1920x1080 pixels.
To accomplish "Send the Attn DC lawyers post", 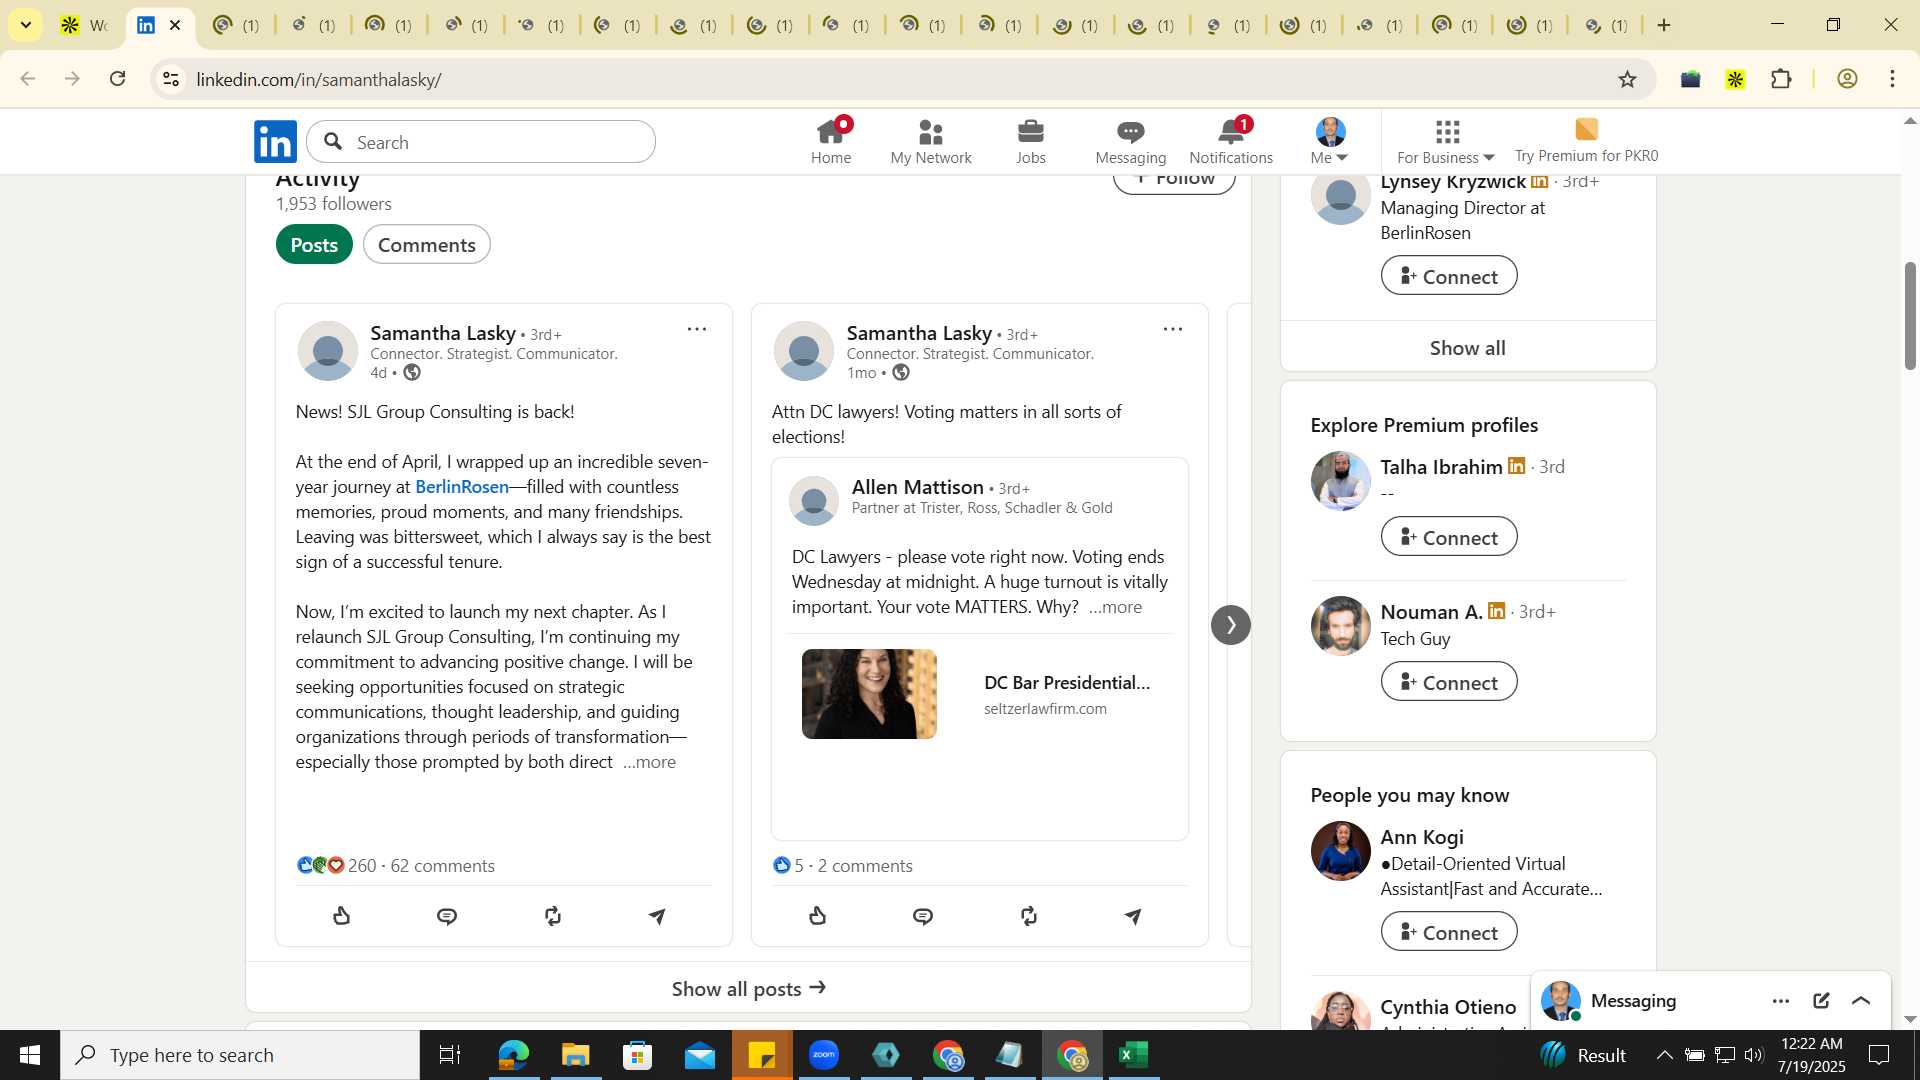I will tap(1133, 916).
